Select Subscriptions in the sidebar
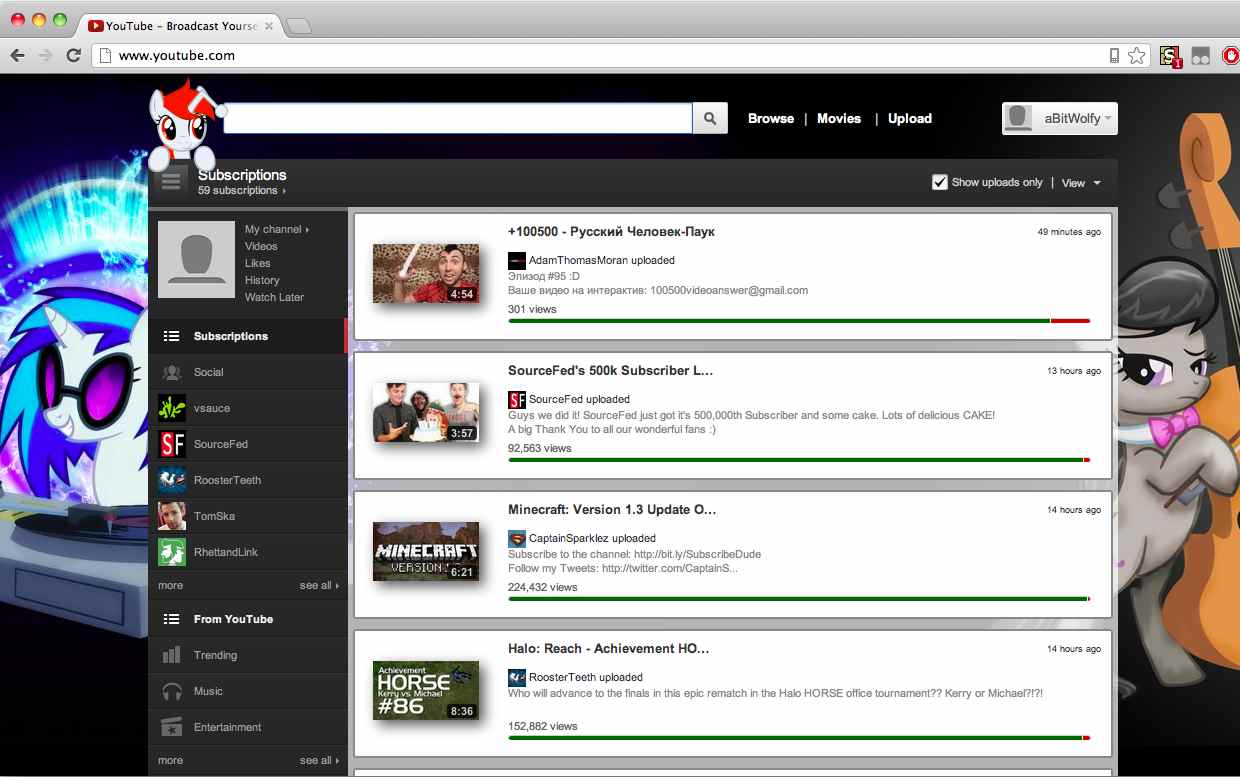Viewport: 1240px width, 777px height. 247,336
